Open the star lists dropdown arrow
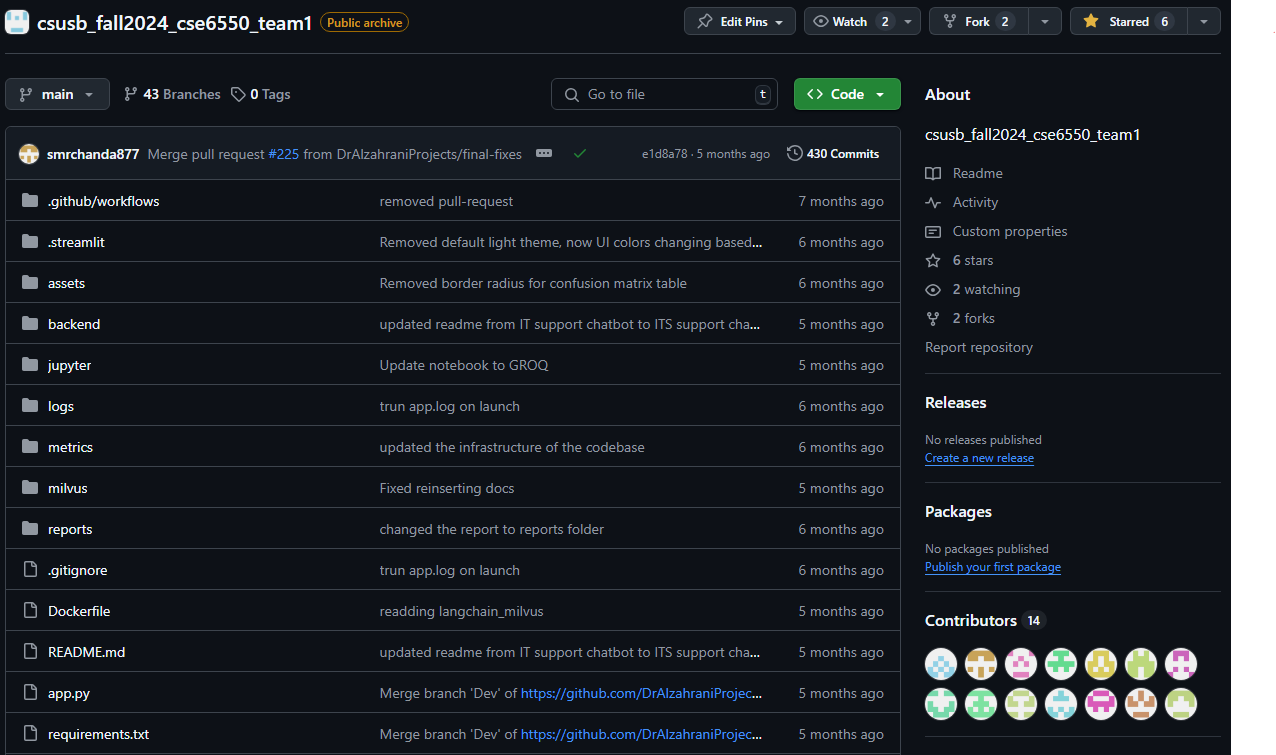Image resolution: width=1276 pixels, height=755 pixels. coord(1204,21)
